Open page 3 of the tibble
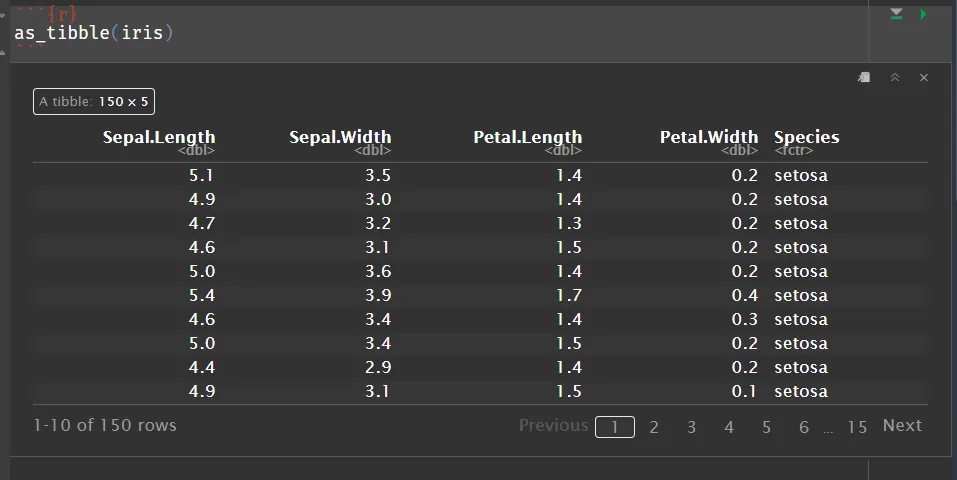Viewport: 957px width, 480px height. pyautogui.click(x=691, y=427)
